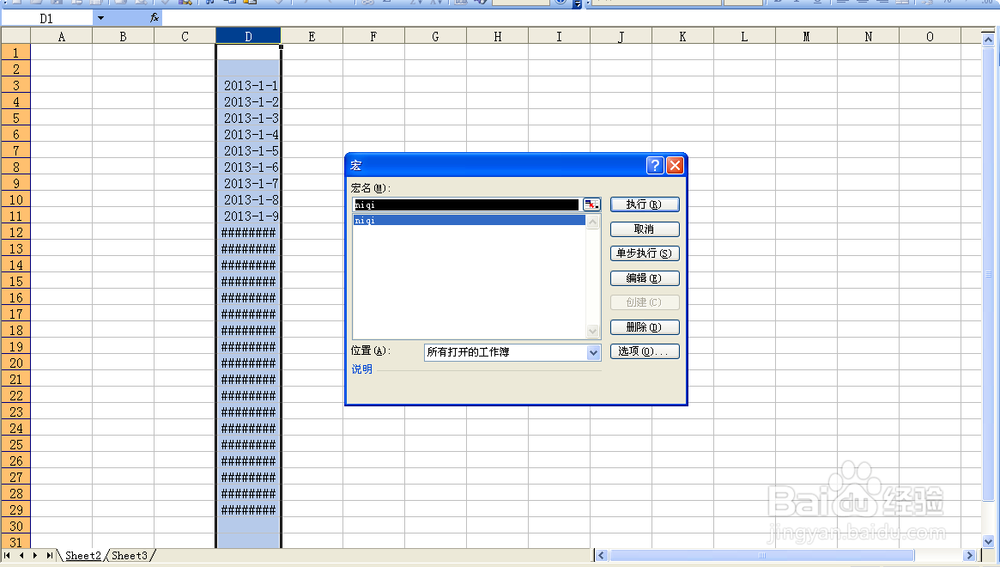
Task: Select column C header
Action: point(185,36)
